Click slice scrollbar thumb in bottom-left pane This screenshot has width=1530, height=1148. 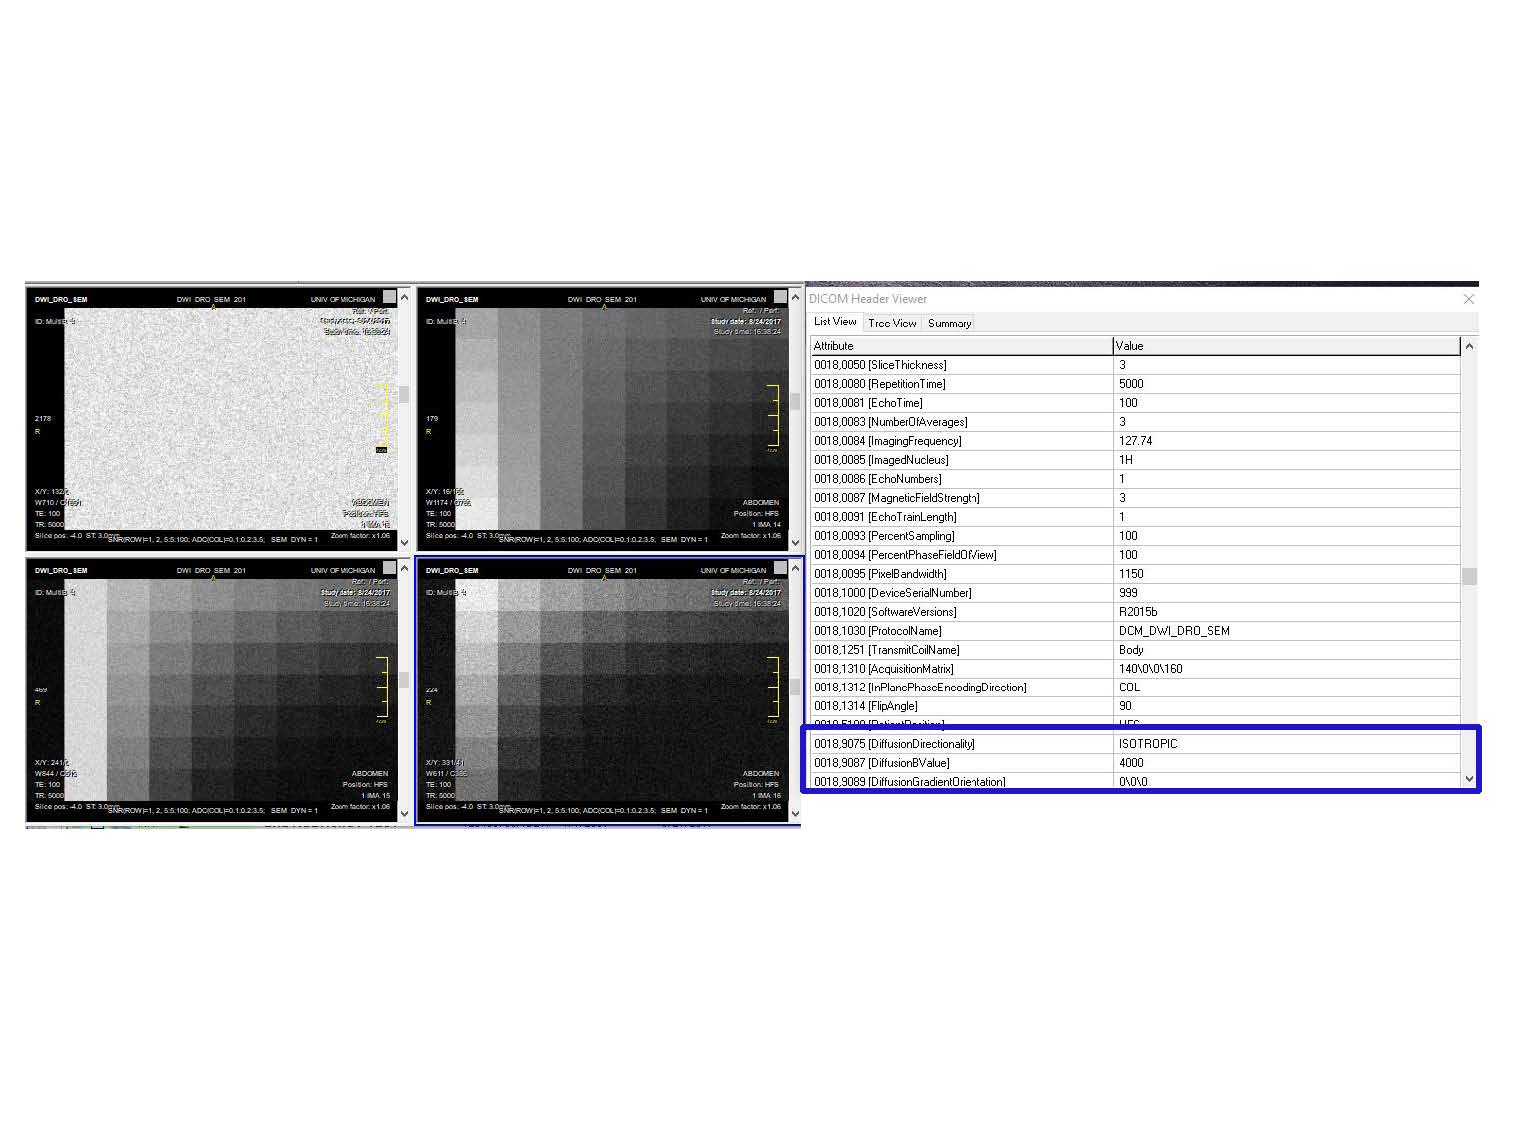404,679
